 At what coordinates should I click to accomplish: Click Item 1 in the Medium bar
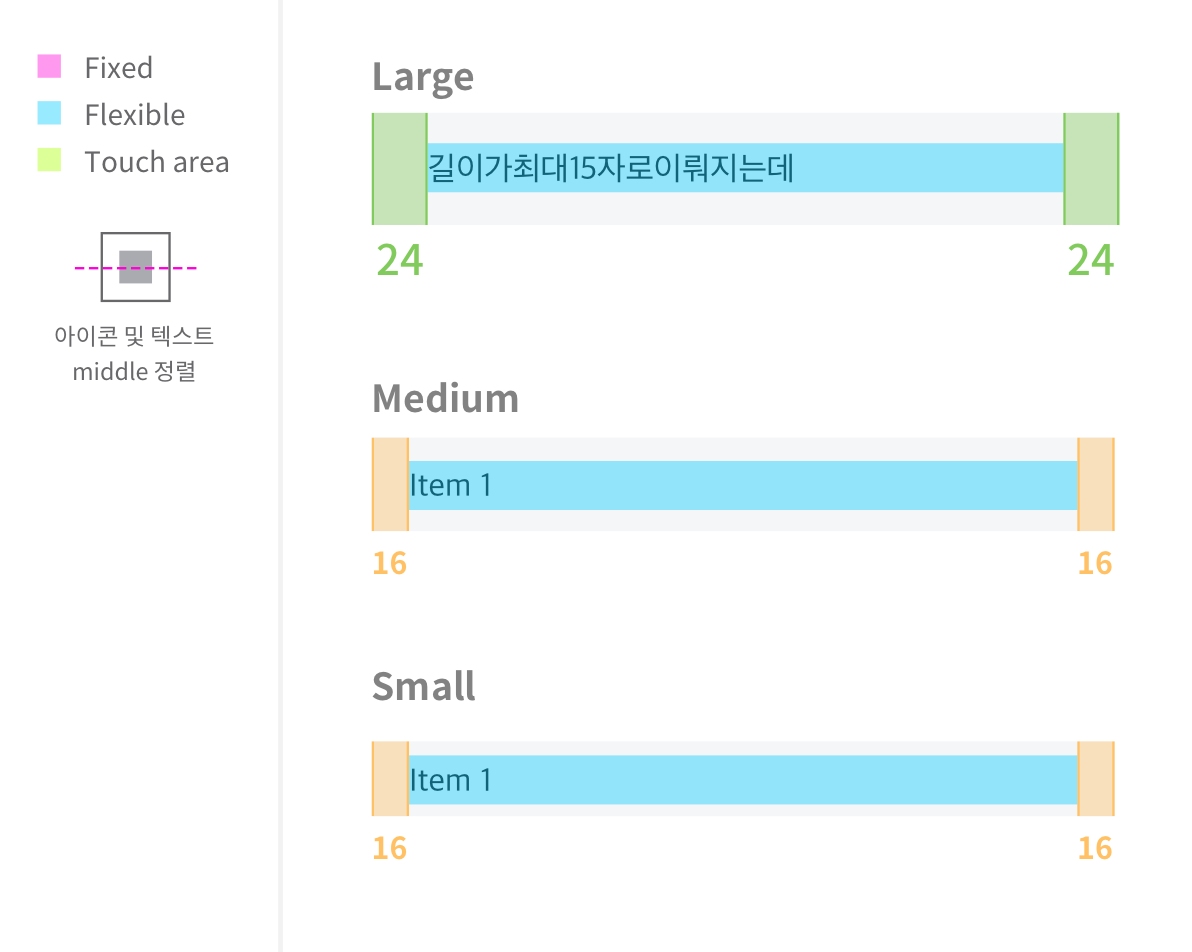[451, 485]
